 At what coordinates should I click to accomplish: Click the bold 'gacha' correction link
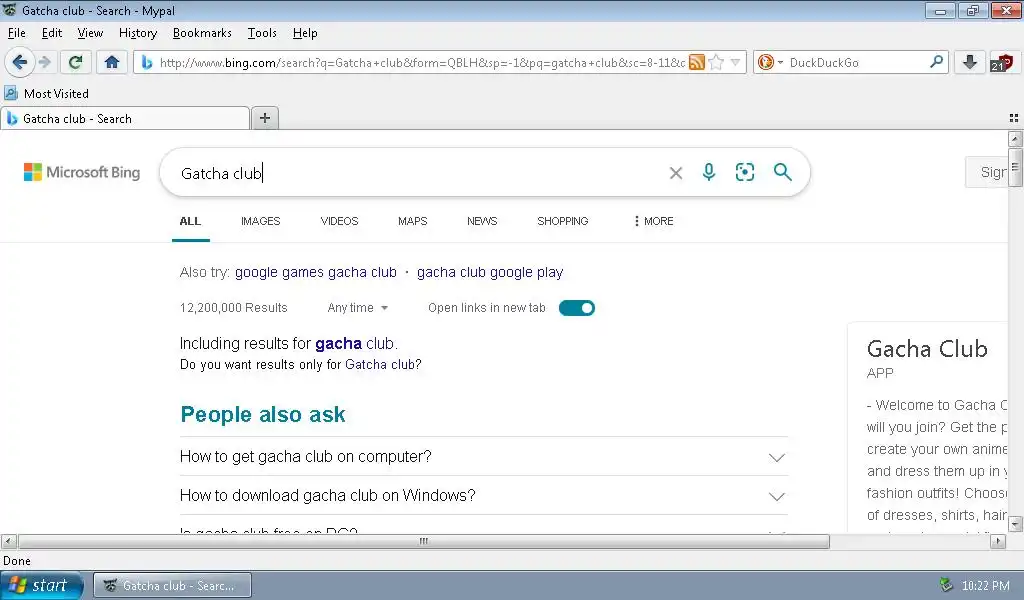coord(338,343)
